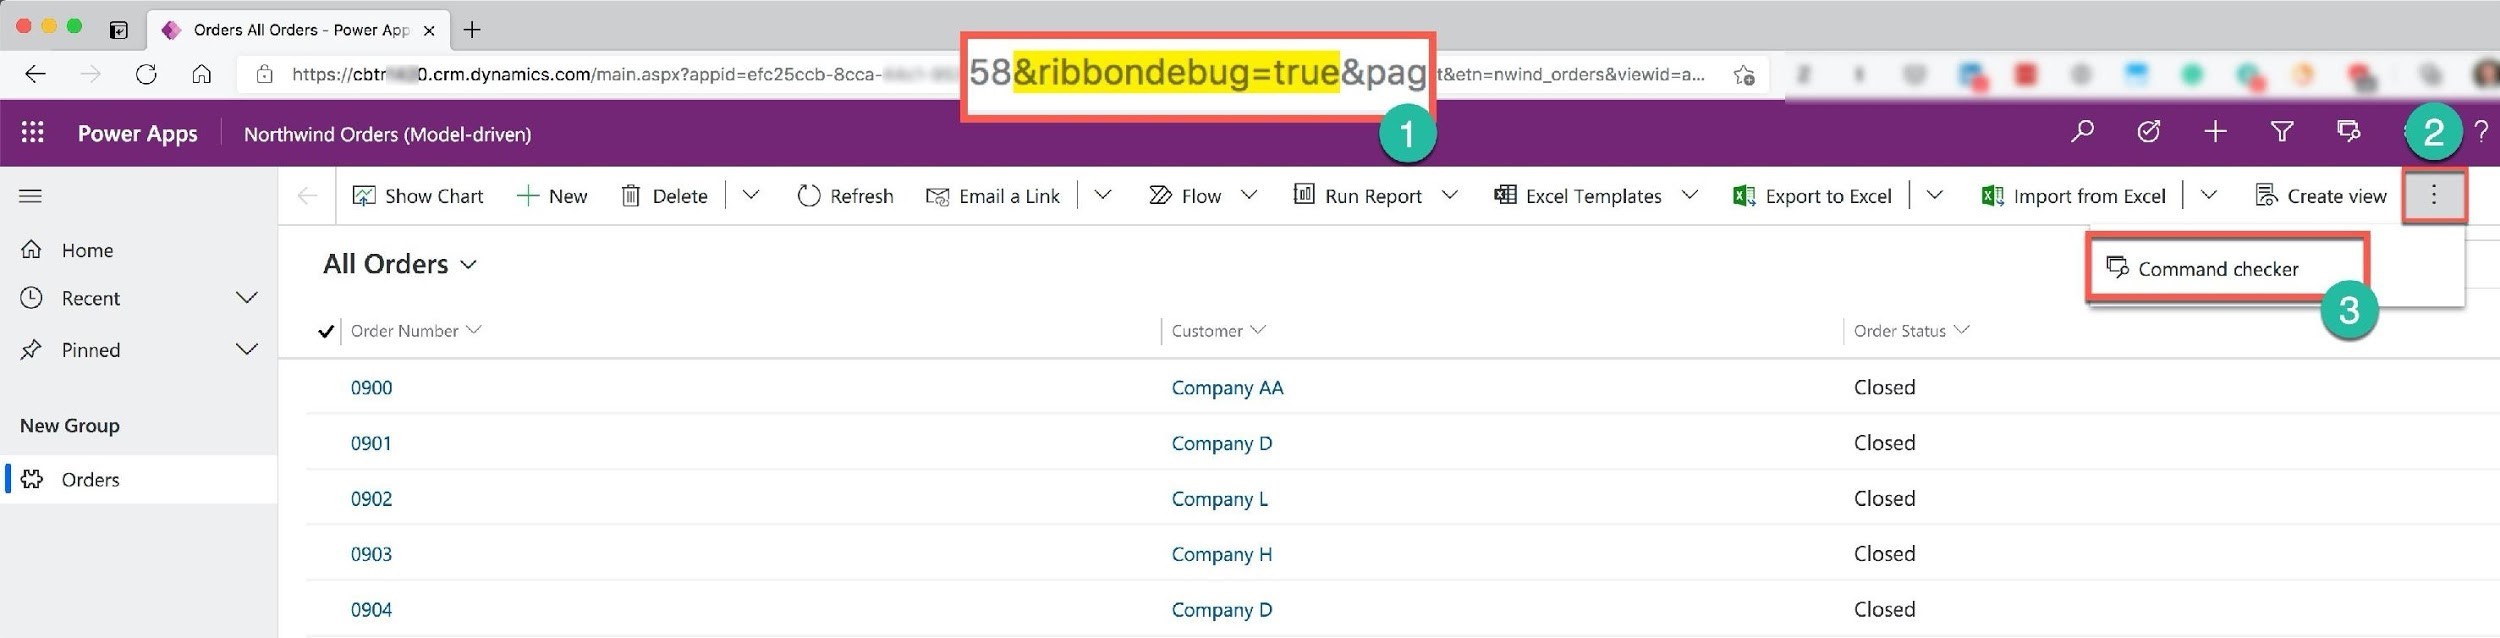
Task: Open order 0901
Action: [371, 443]
